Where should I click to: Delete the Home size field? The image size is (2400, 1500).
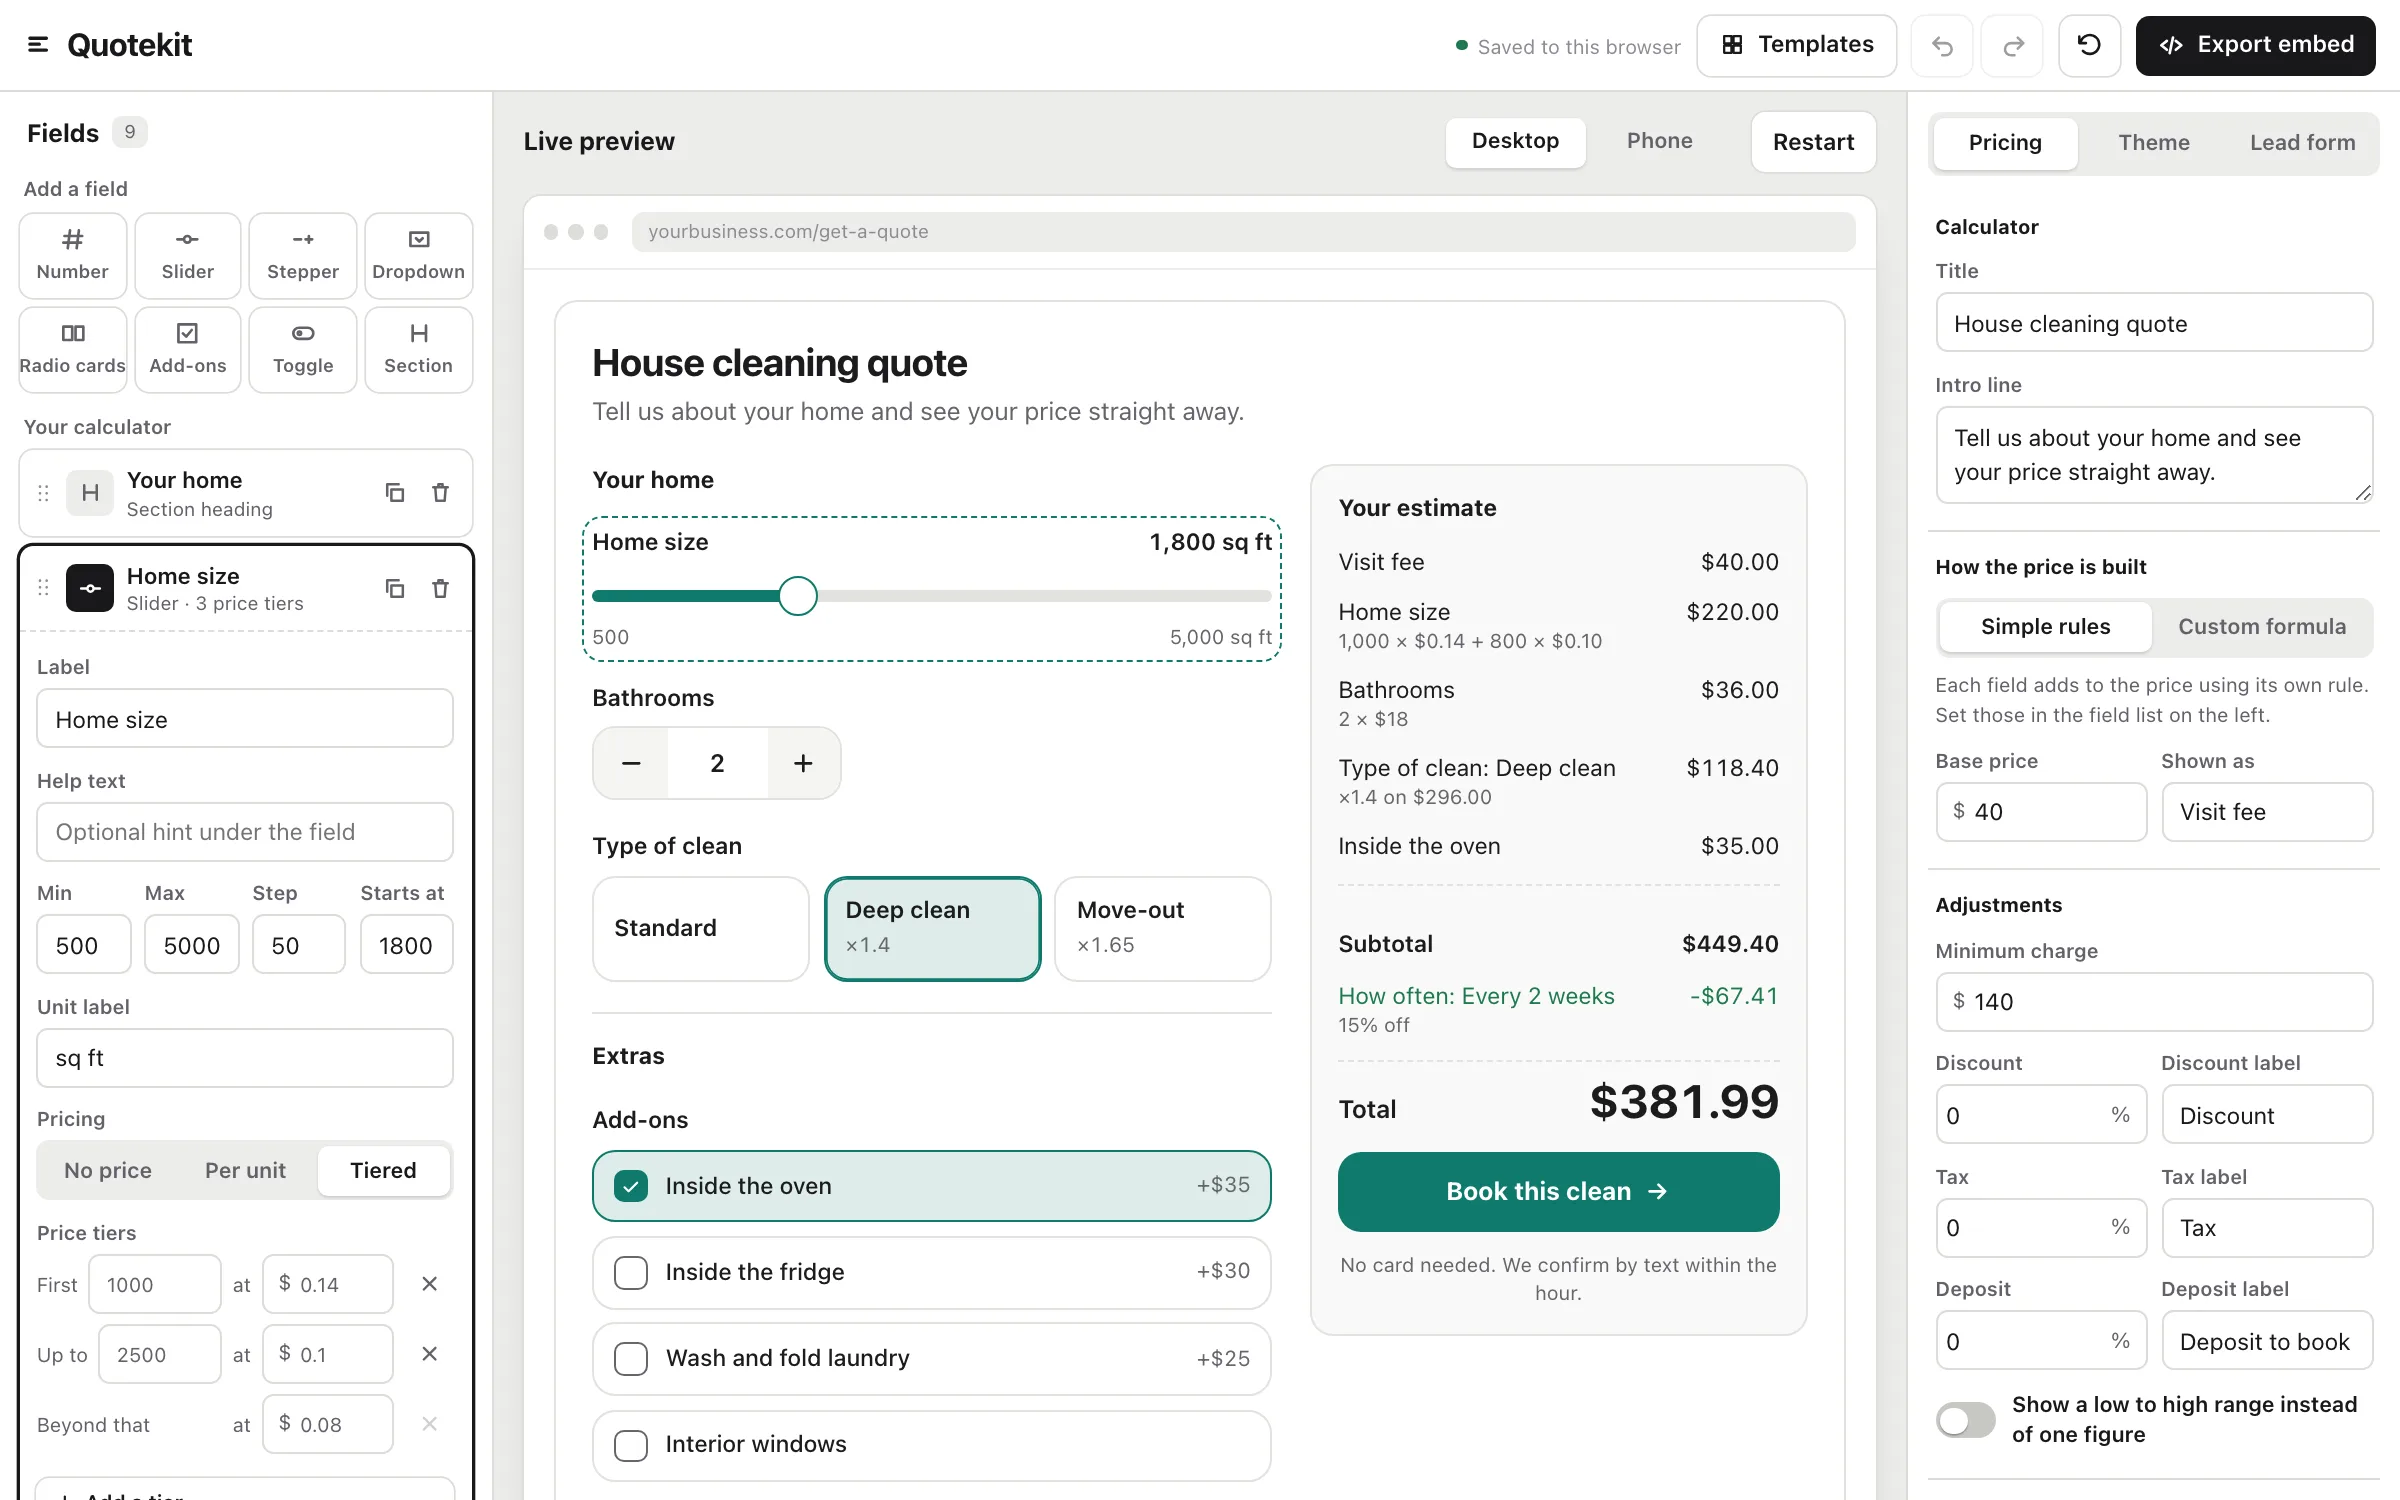coord(440,588)
